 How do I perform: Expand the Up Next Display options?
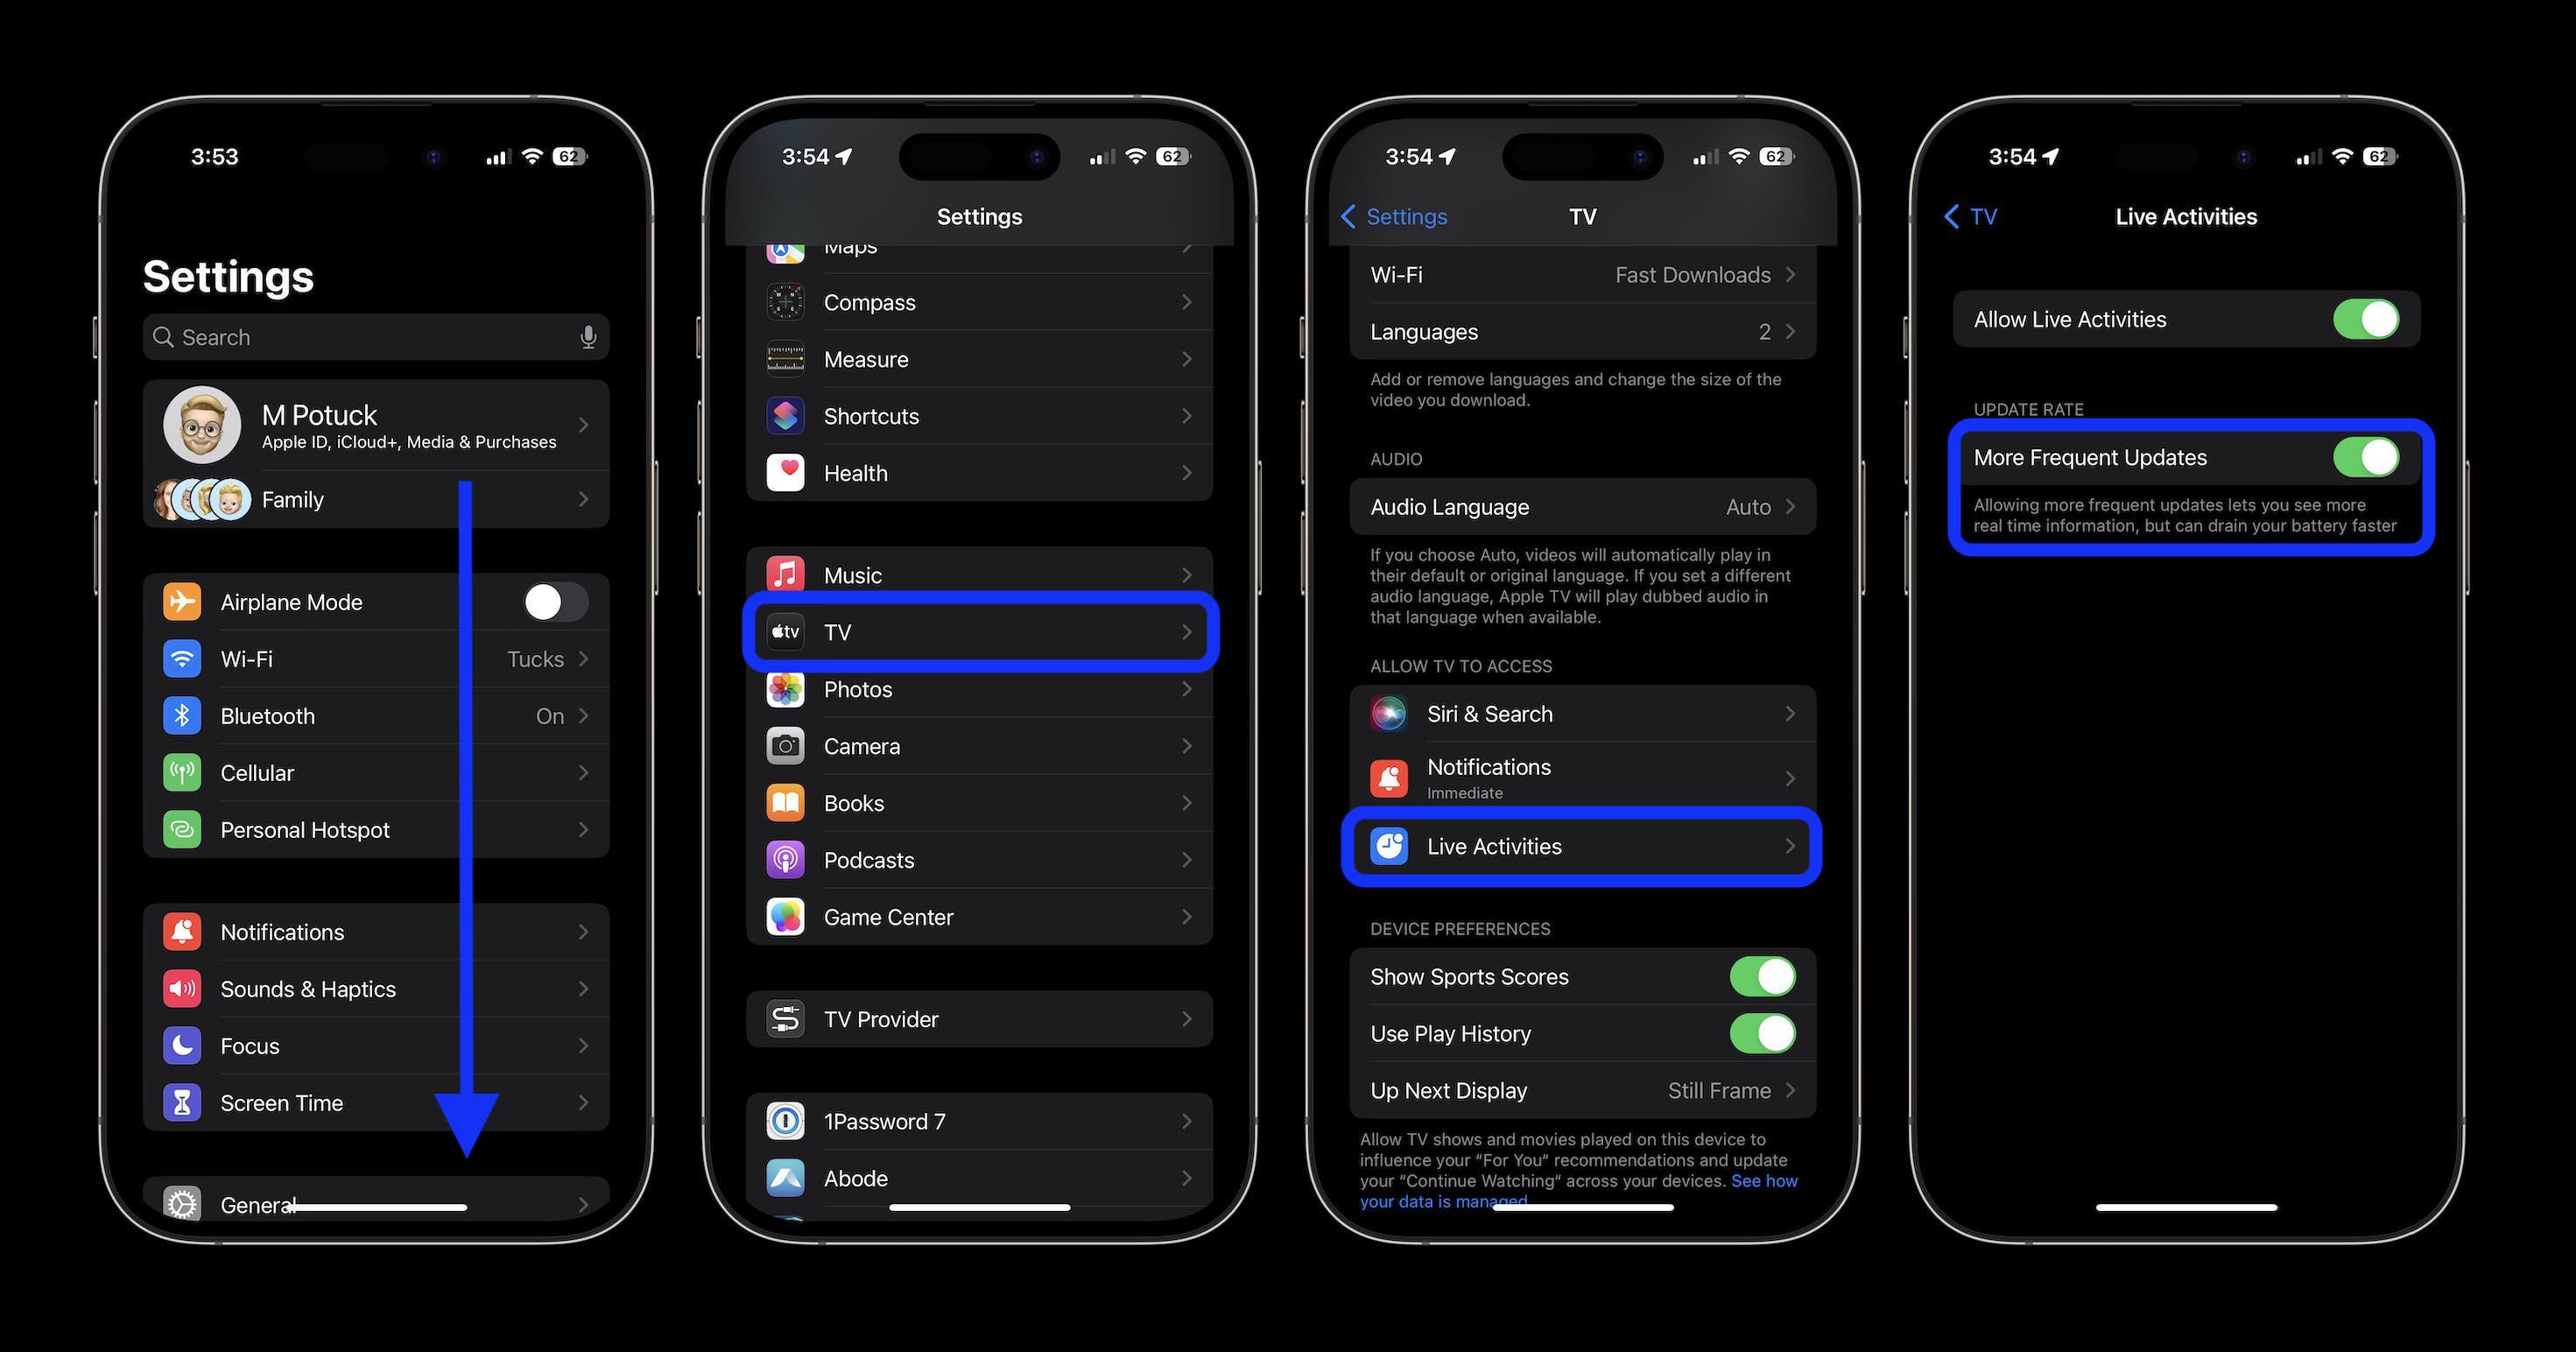click(1581, 1088)
